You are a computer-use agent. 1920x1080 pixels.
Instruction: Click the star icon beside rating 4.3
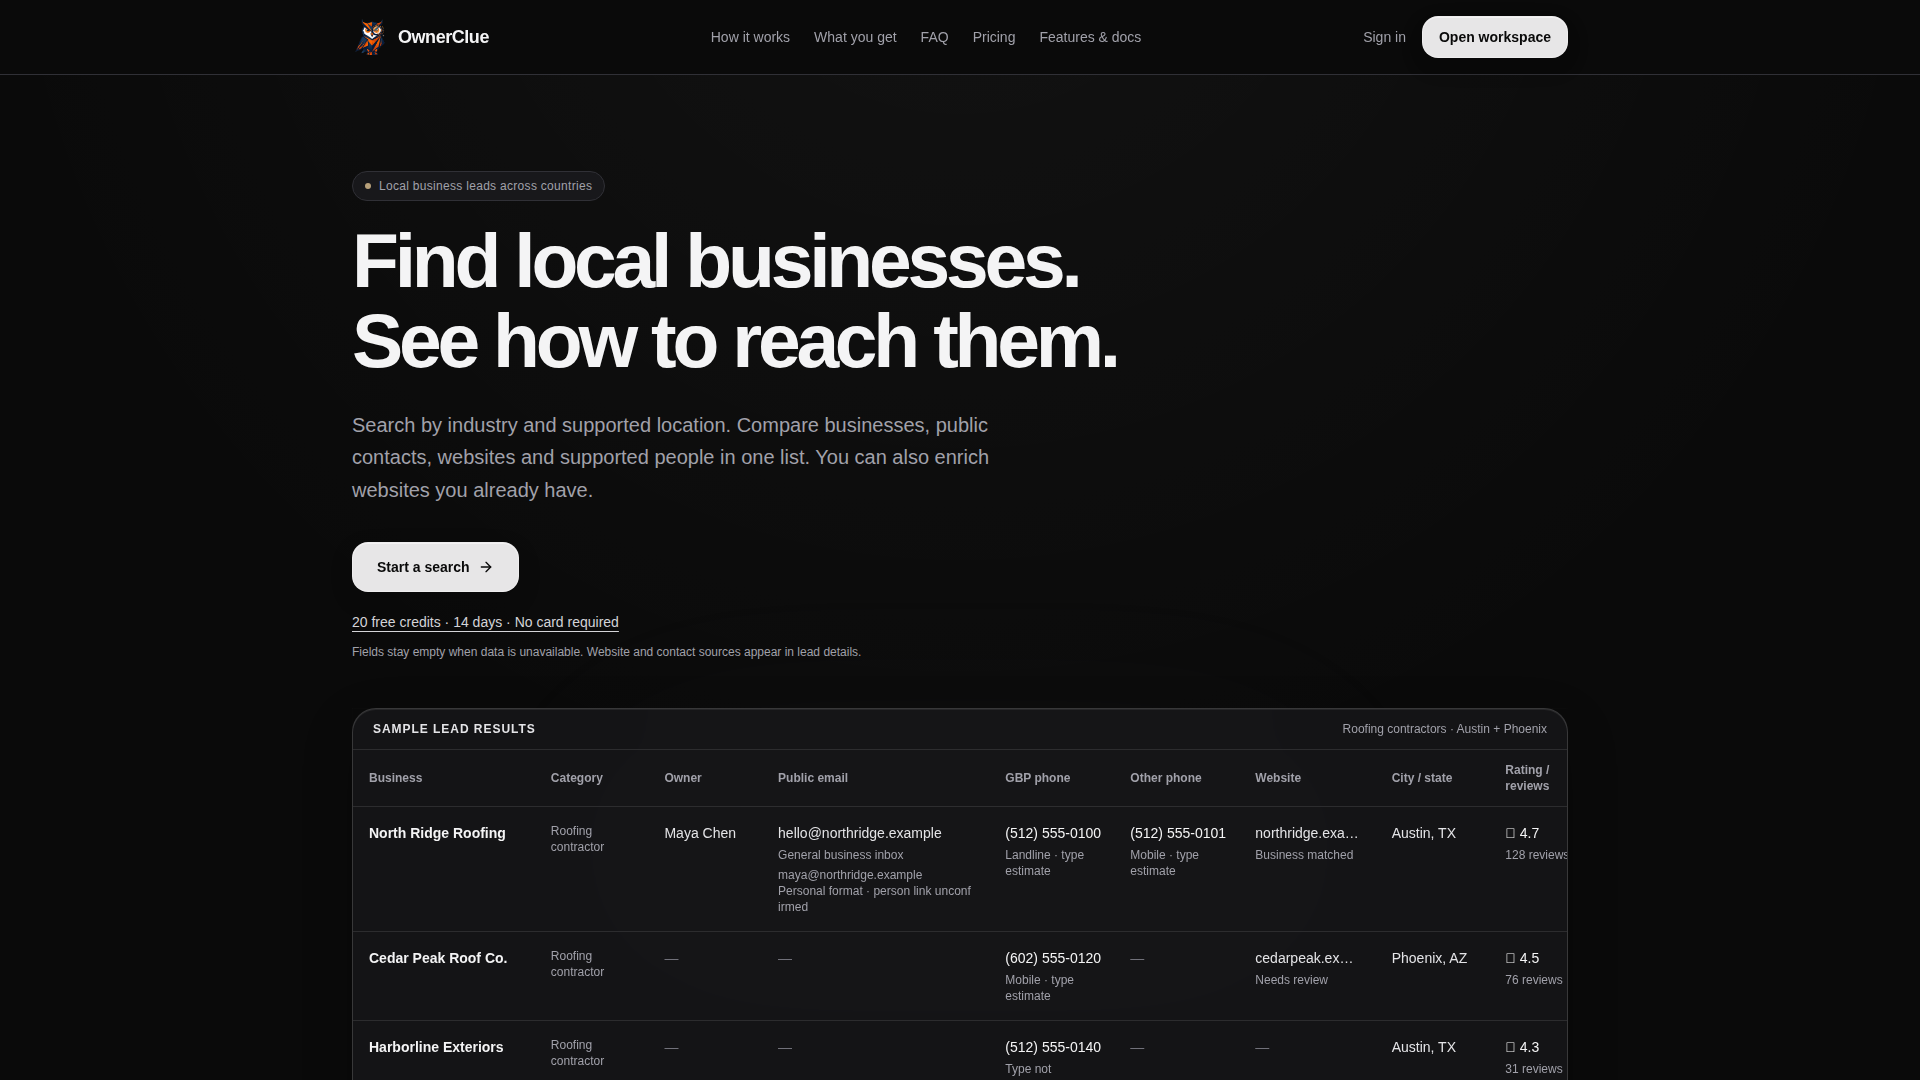click(x=1510, y=1047)
